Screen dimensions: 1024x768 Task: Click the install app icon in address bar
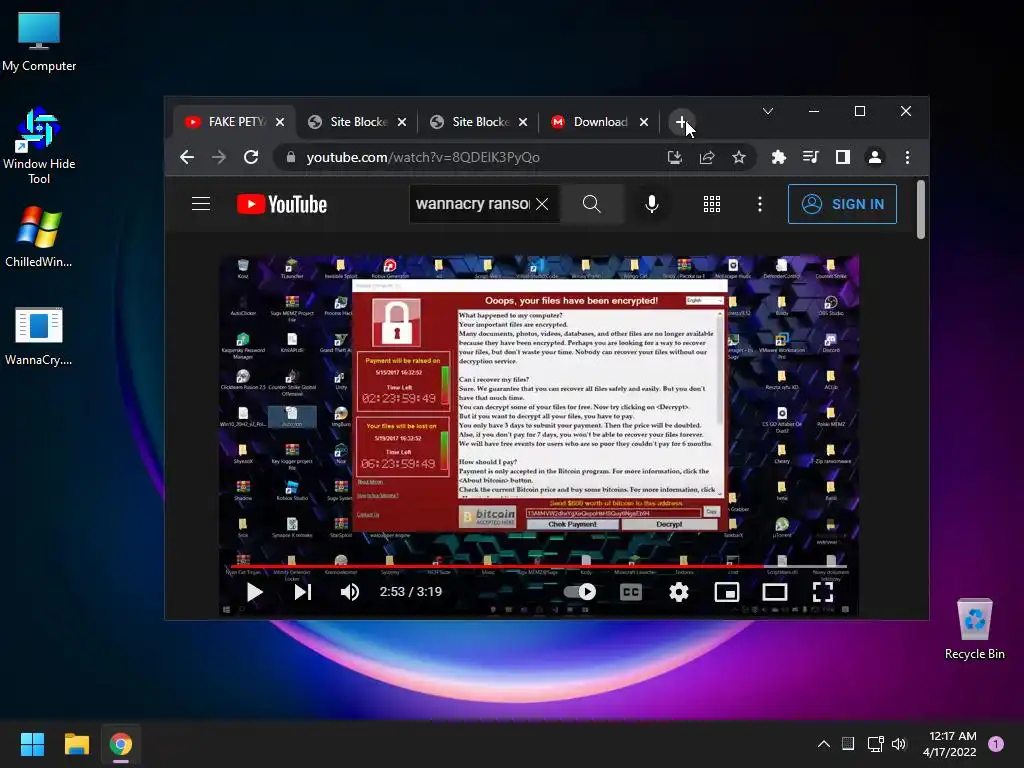[675, 157]
